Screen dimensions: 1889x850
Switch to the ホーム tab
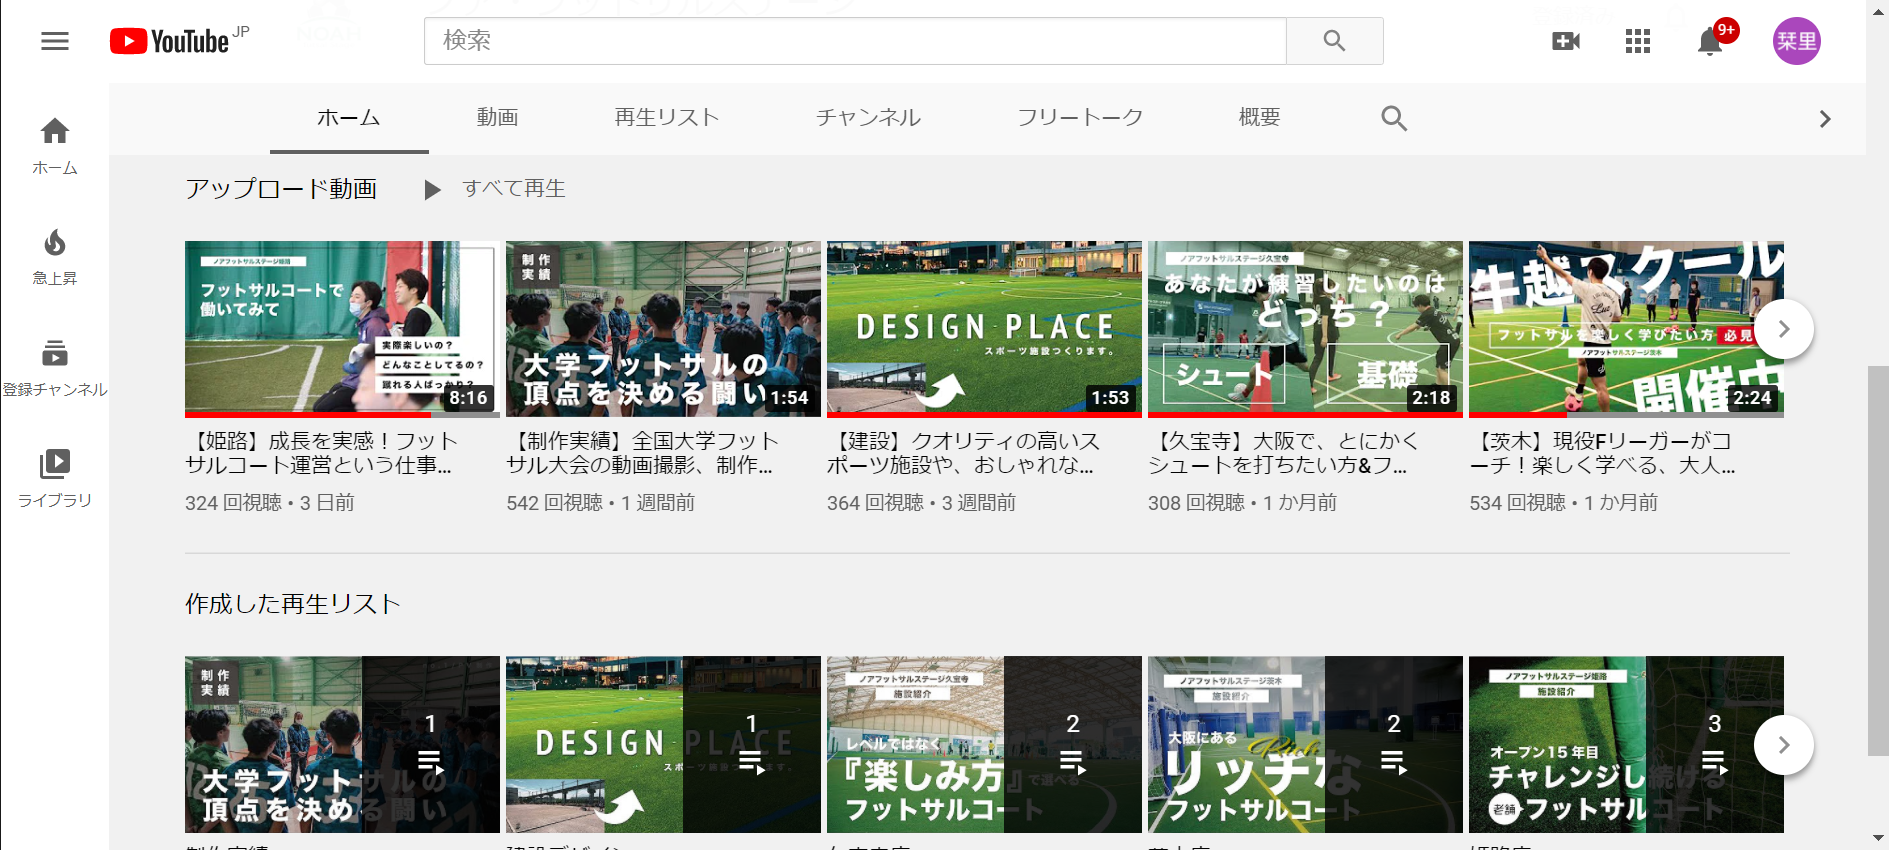[349, 118]
